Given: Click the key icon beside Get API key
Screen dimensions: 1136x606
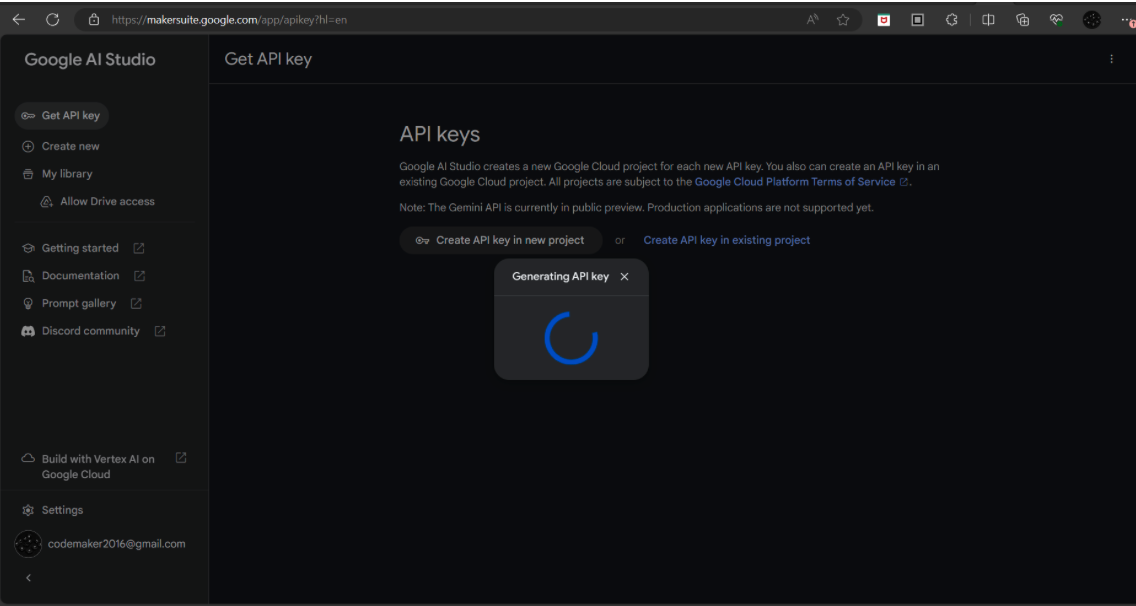Looking at the screenshot, I should [28, 116].
